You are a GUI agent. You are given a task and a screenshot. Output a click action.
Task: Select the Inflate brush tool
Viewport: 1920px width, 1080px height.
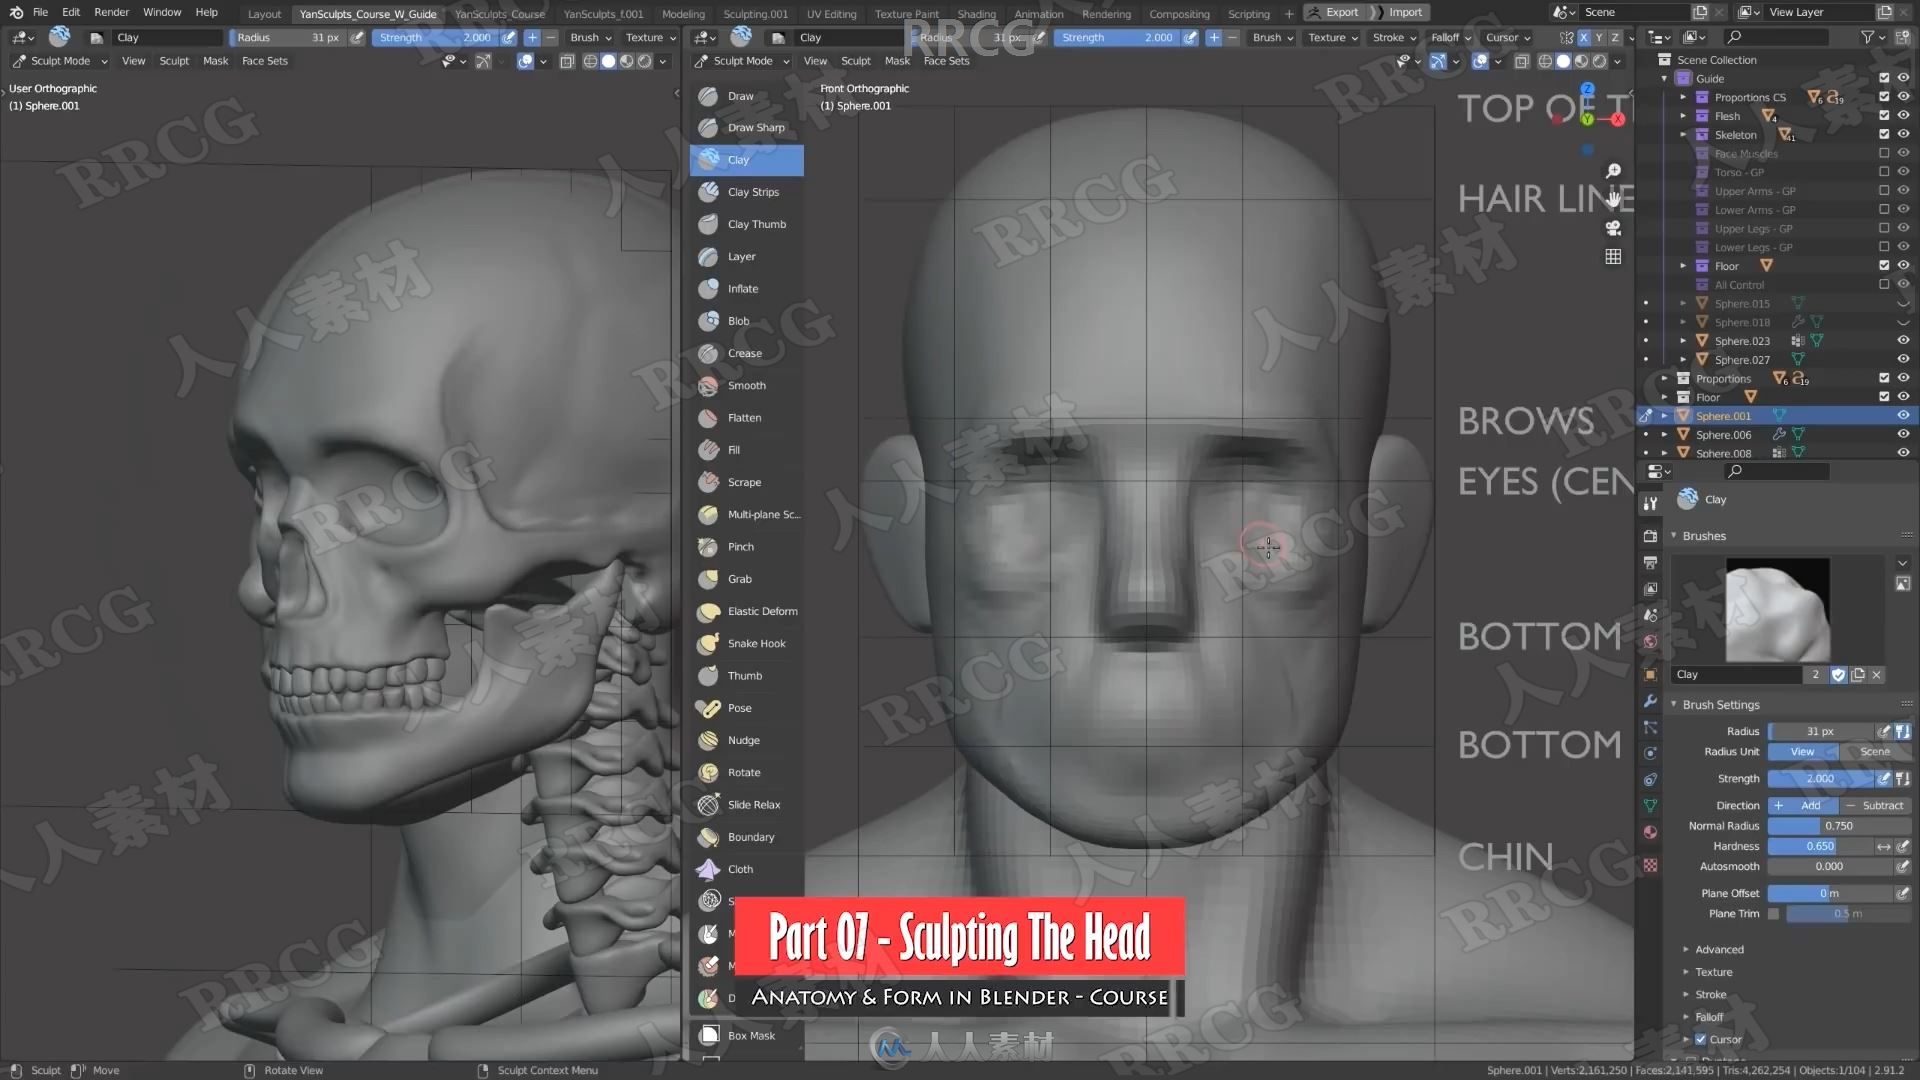[744, 287]
